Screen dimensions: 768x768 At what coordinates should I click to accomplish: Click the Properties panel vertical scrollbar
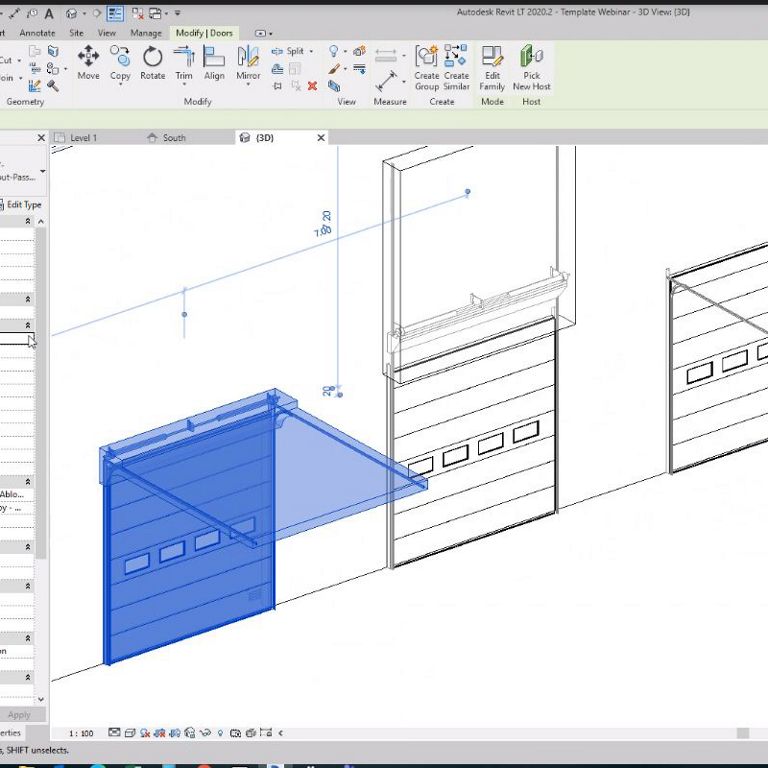[41, 400]
